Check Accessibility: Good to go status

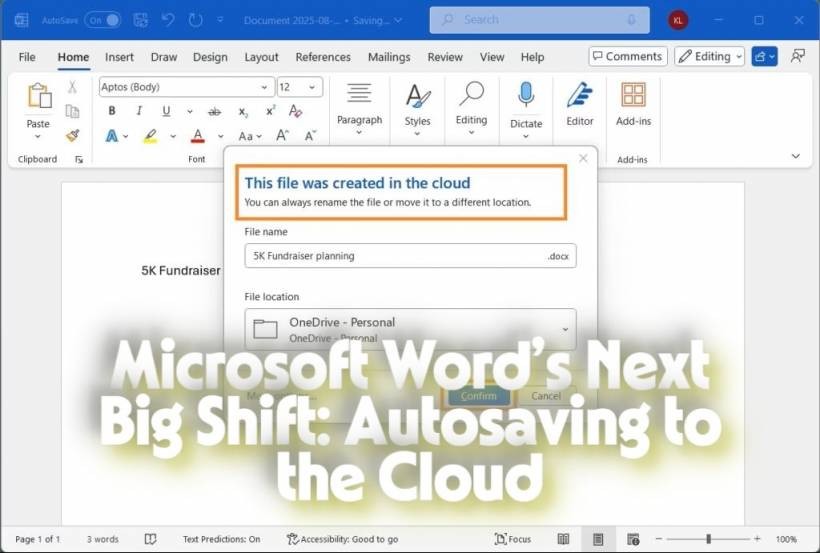coord(343,539)
